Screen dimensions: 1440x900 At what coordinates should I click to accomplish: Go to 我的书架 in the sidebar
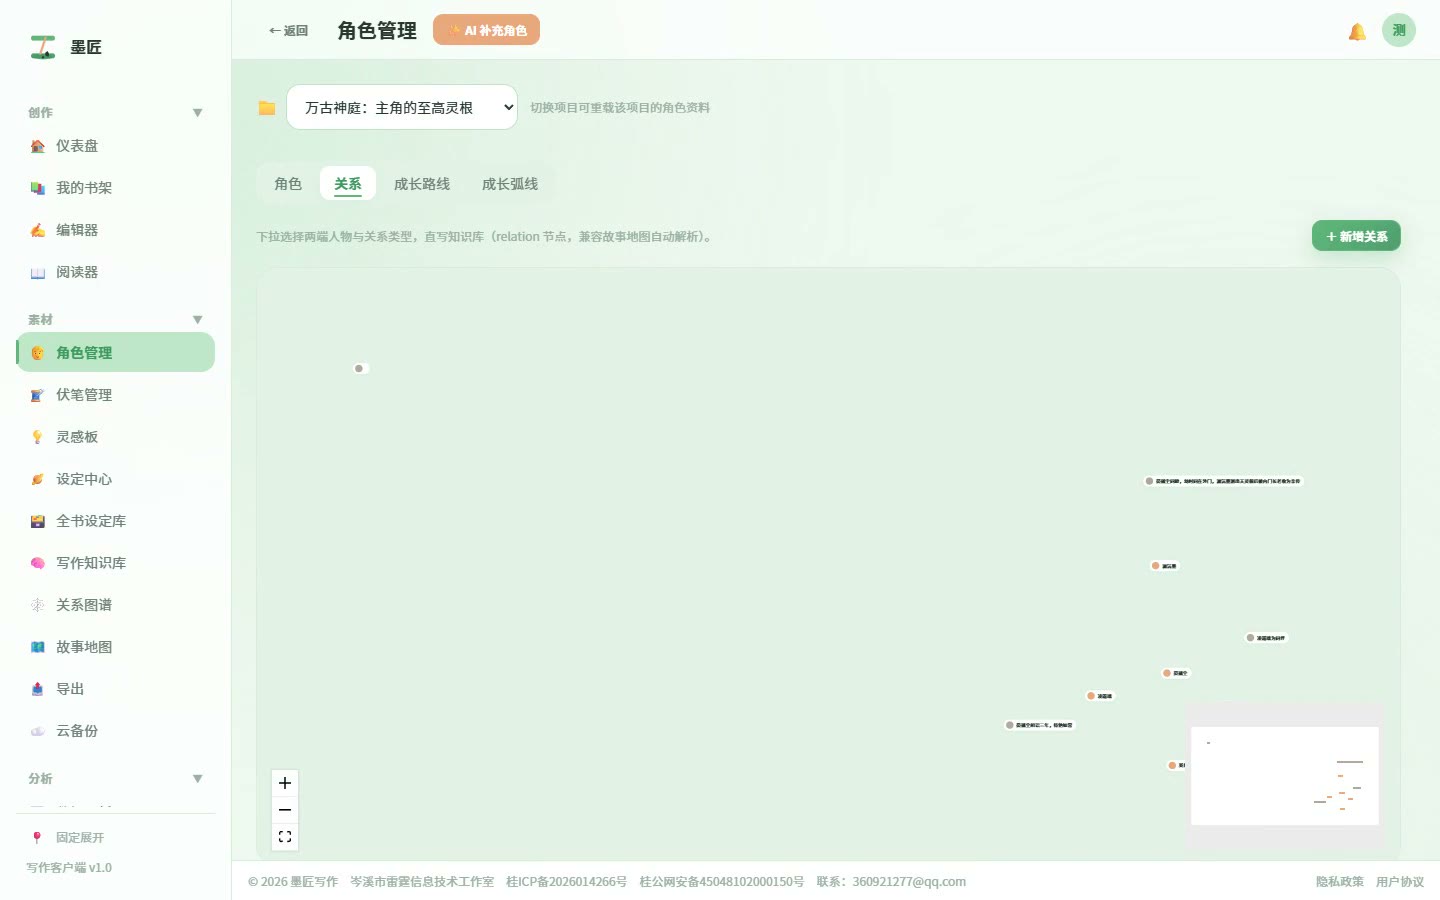[115, 188]
